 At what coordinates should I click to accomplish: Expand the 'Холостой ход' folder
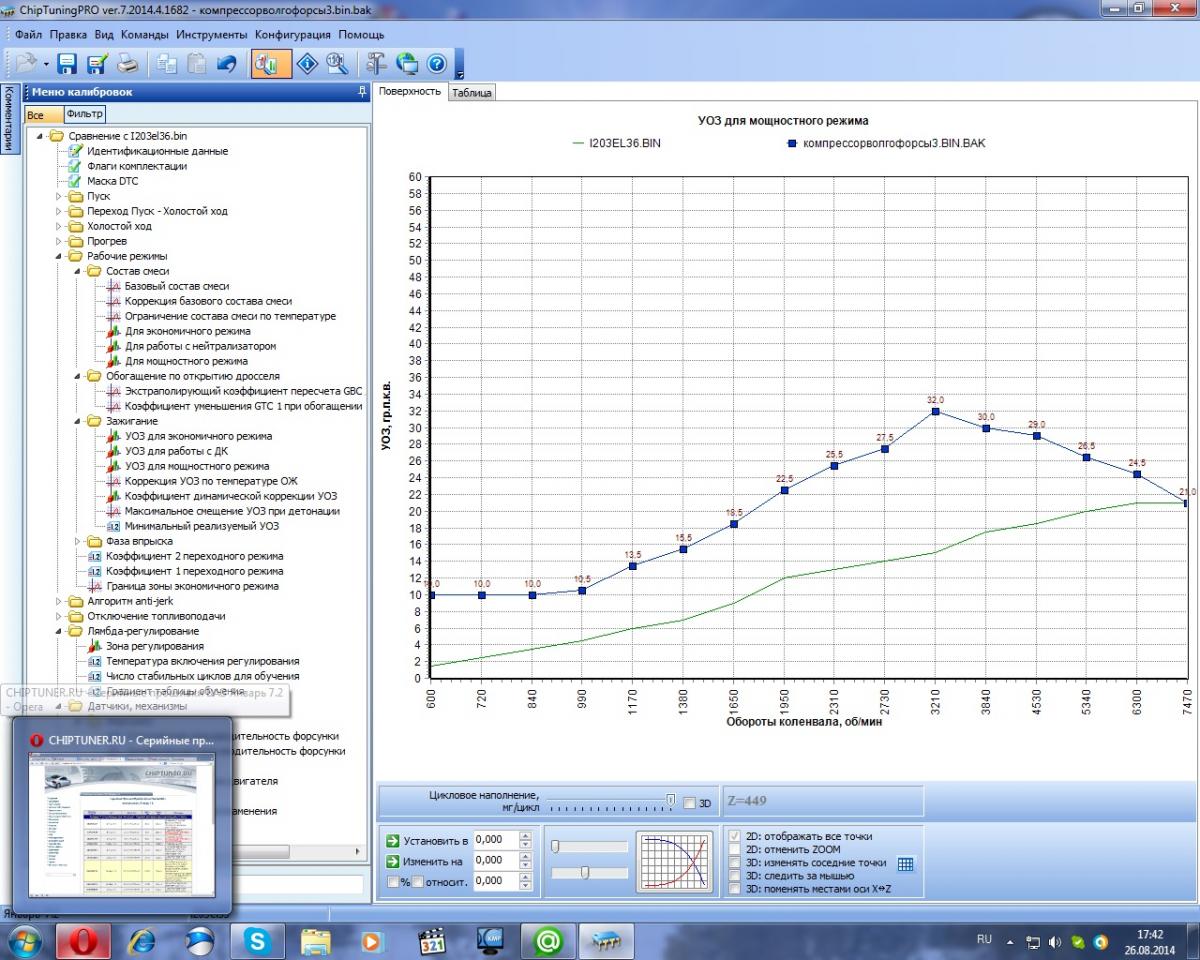click(x=58, y=226)
